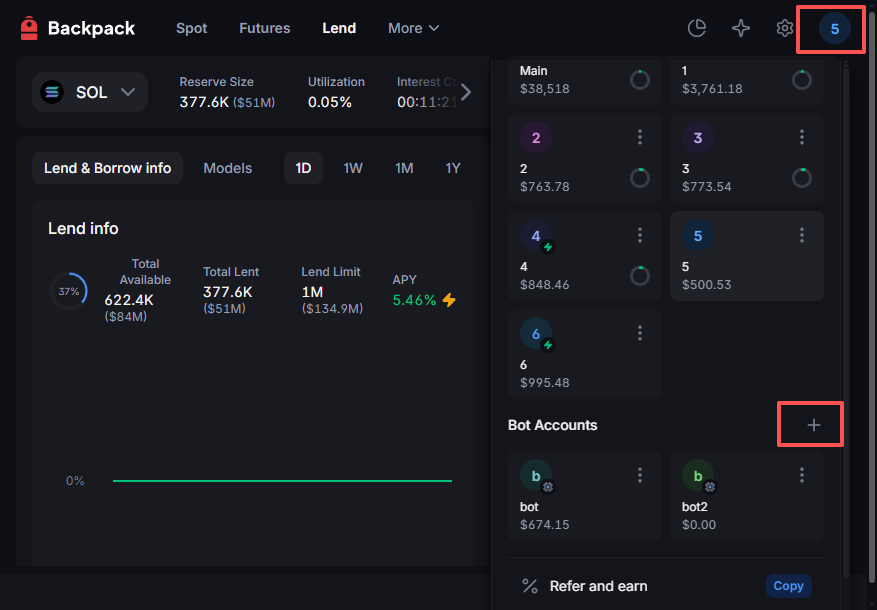Switch to the Models tab
The height and width of the screenshot is (610, 877).
228,168
